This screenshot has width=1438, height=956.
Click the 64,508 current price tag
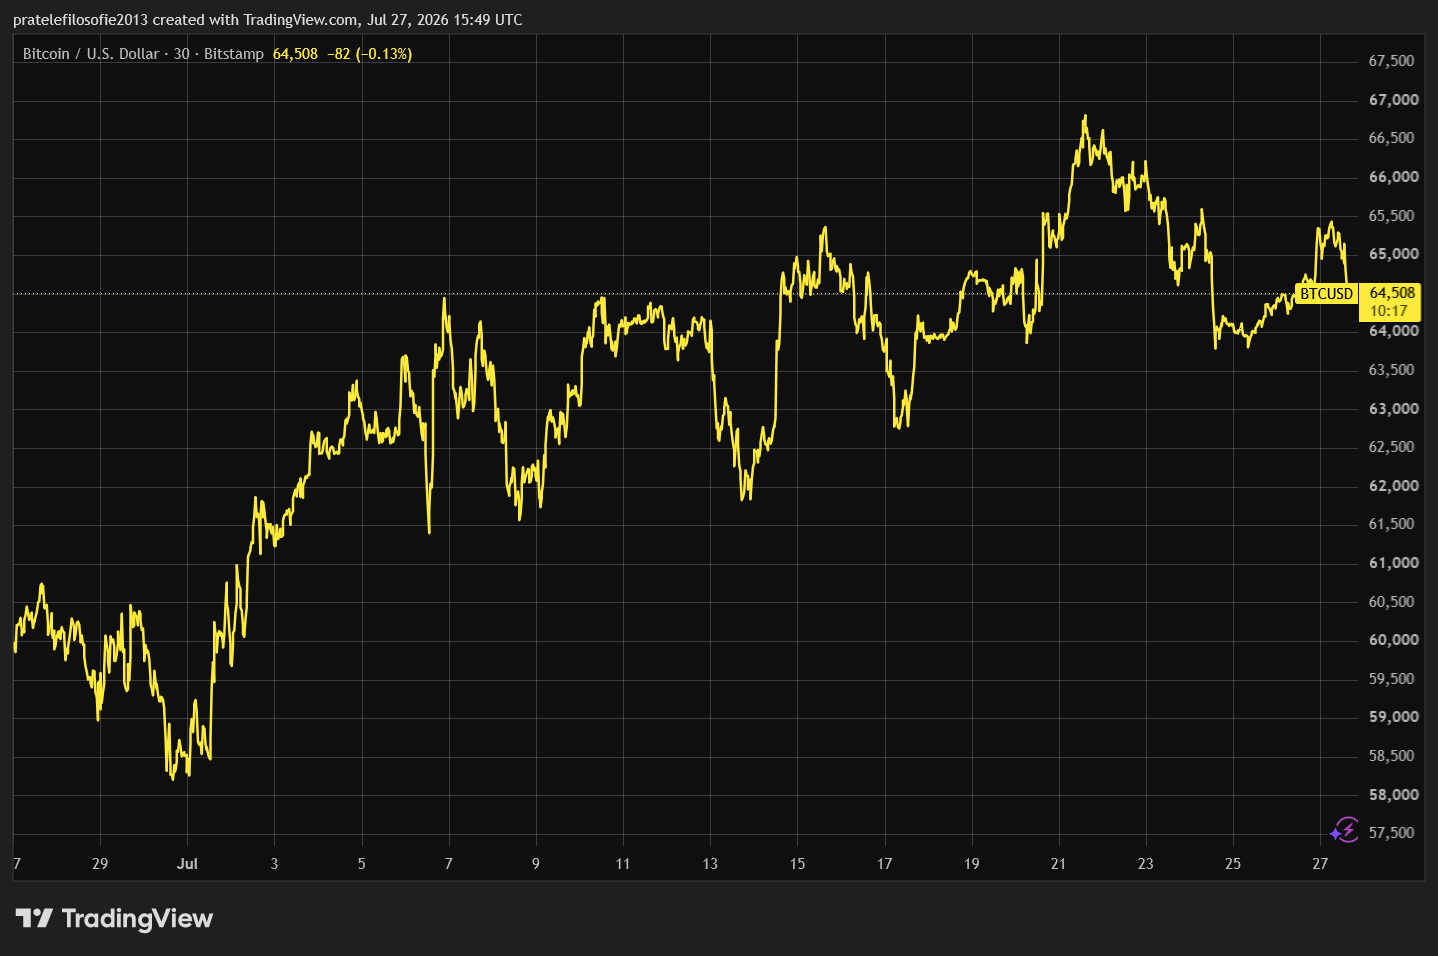(x=1391, y=293)
